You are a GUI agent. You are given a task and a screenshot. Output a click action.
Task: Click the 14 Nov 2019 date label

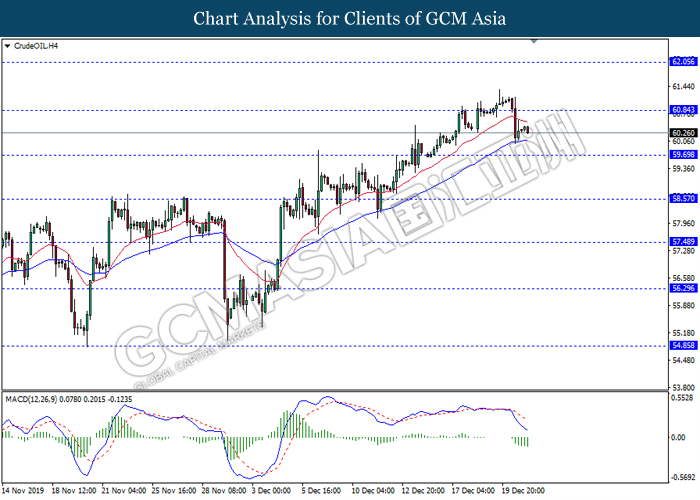[23, 491]
